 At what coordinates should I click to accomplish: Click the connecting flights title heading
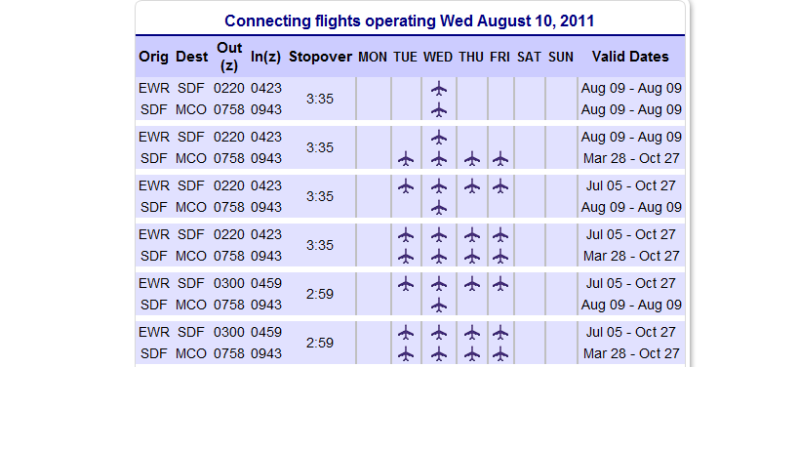click(x=410, y=21)
